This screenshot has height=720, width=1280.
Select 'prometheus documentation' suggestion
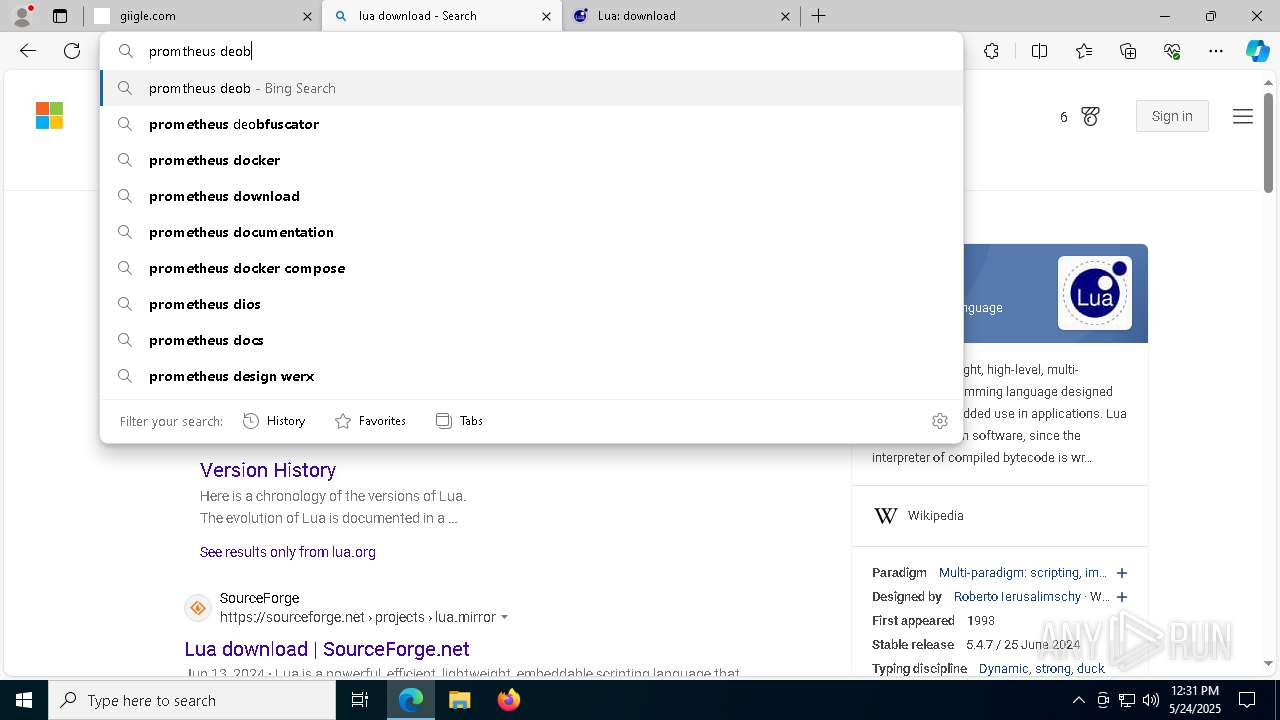coord(532,232)
